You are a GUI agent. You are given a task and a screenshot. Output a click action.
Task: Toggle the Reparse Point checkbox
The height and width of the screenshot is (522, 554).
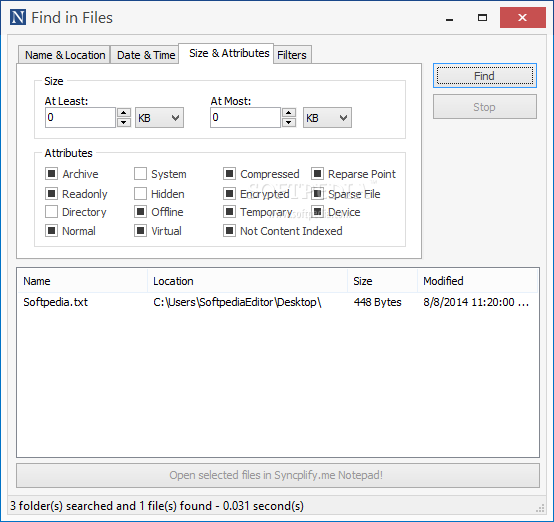(317, 174)
